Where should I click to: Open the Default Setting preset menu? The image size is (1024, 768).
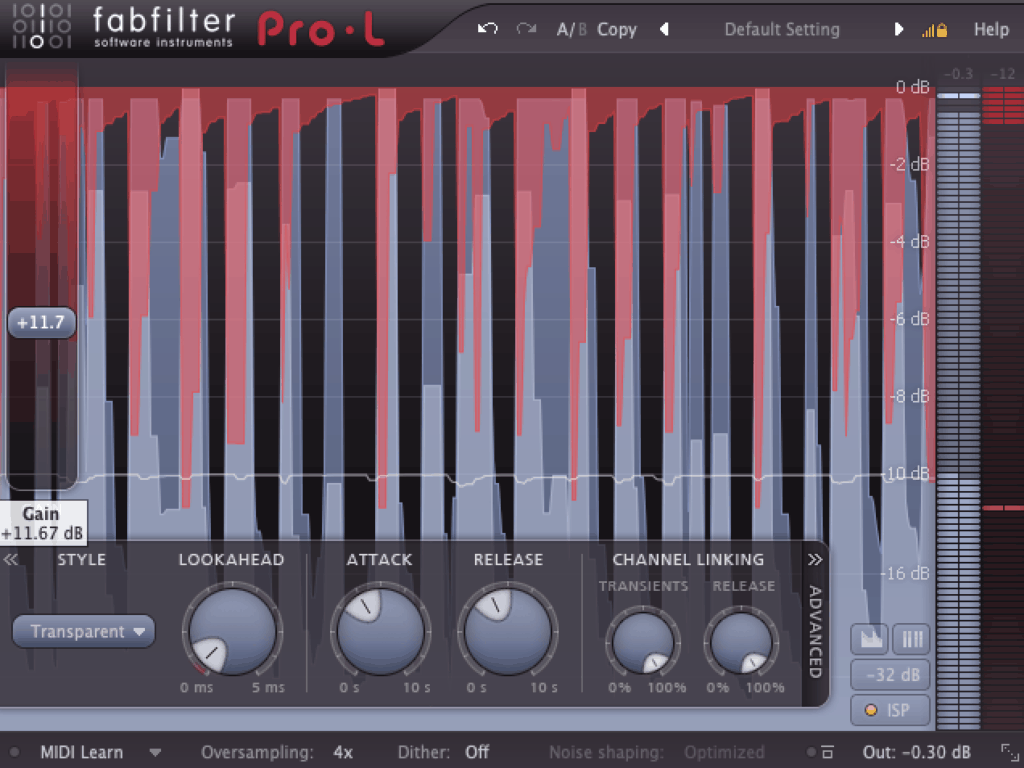pyautogui.click(x=782, y=29)
